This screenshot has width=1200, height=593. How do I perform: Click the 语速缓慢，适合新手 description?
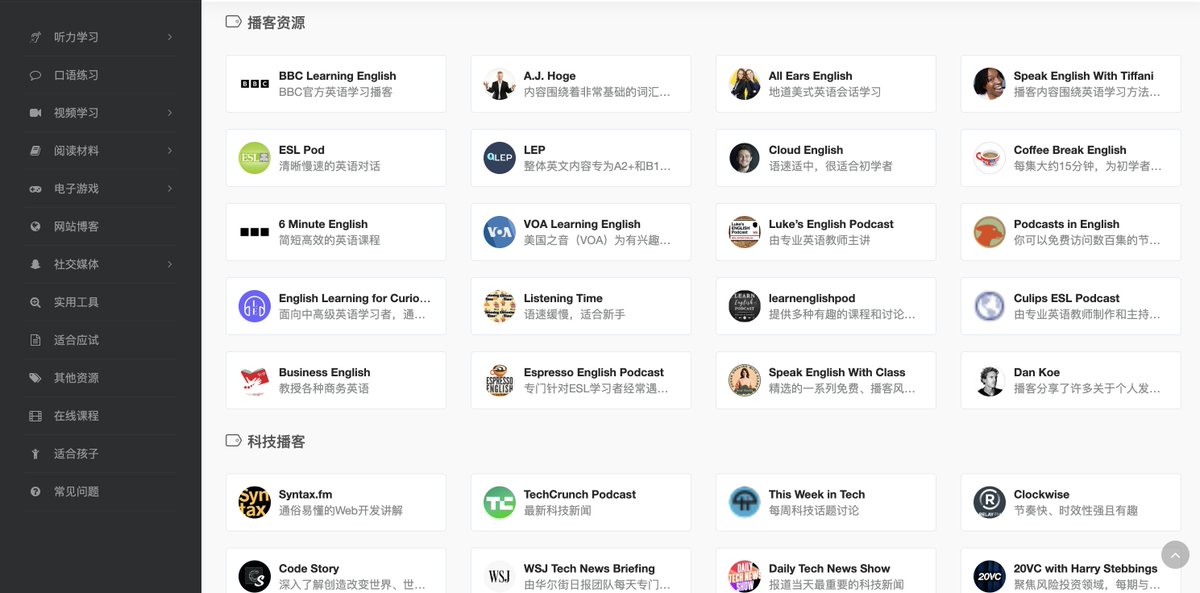coord(574,314)
